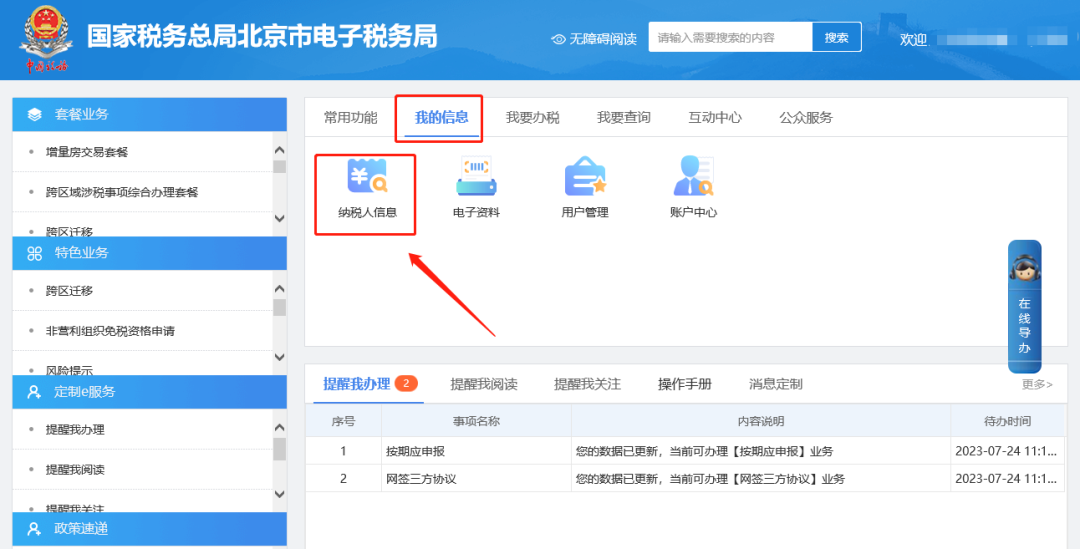Switch to the 我要办税 tab
The width and height of the screenshot is (1080, 549).
coord(532,117)
